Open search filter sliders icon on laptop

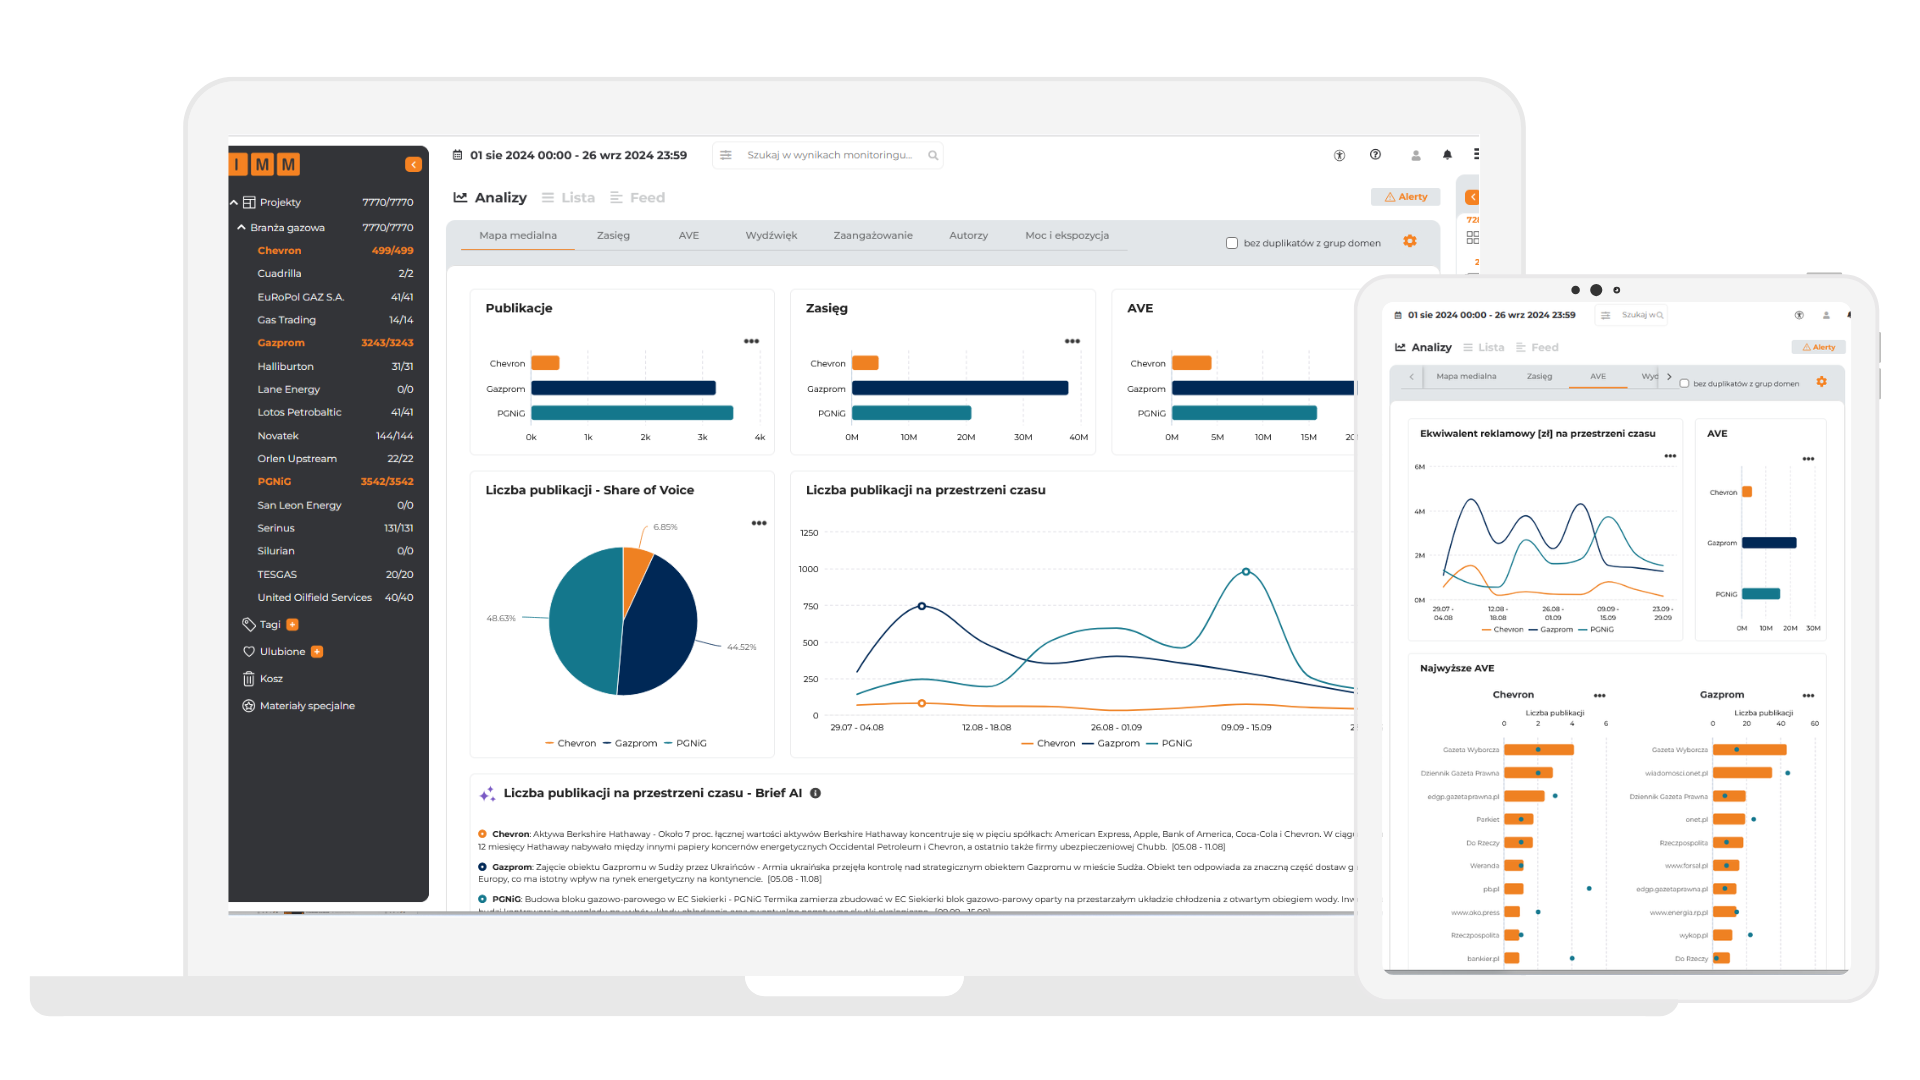(x=726, y=155)
